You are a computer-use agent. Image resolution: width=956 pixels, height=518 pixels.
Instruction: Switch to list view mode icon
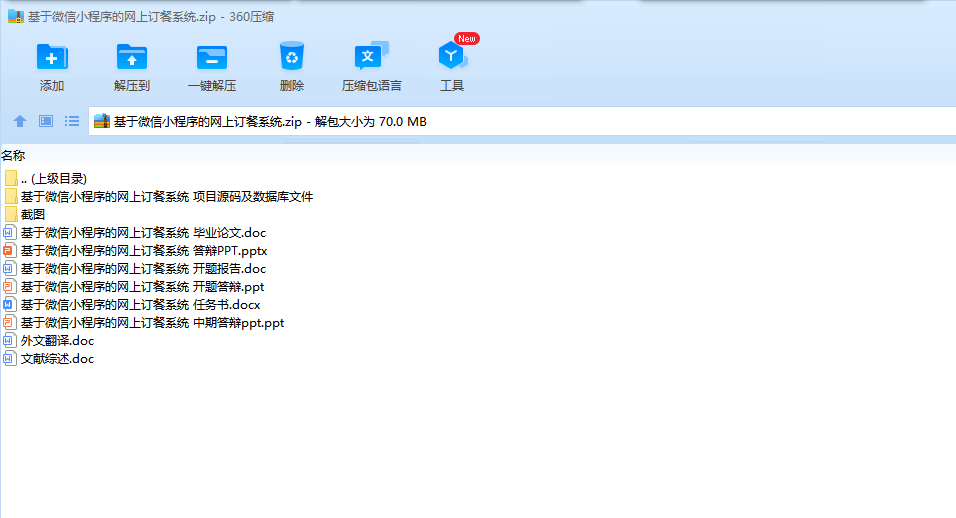pyautogui.click(x=72, y=121)
